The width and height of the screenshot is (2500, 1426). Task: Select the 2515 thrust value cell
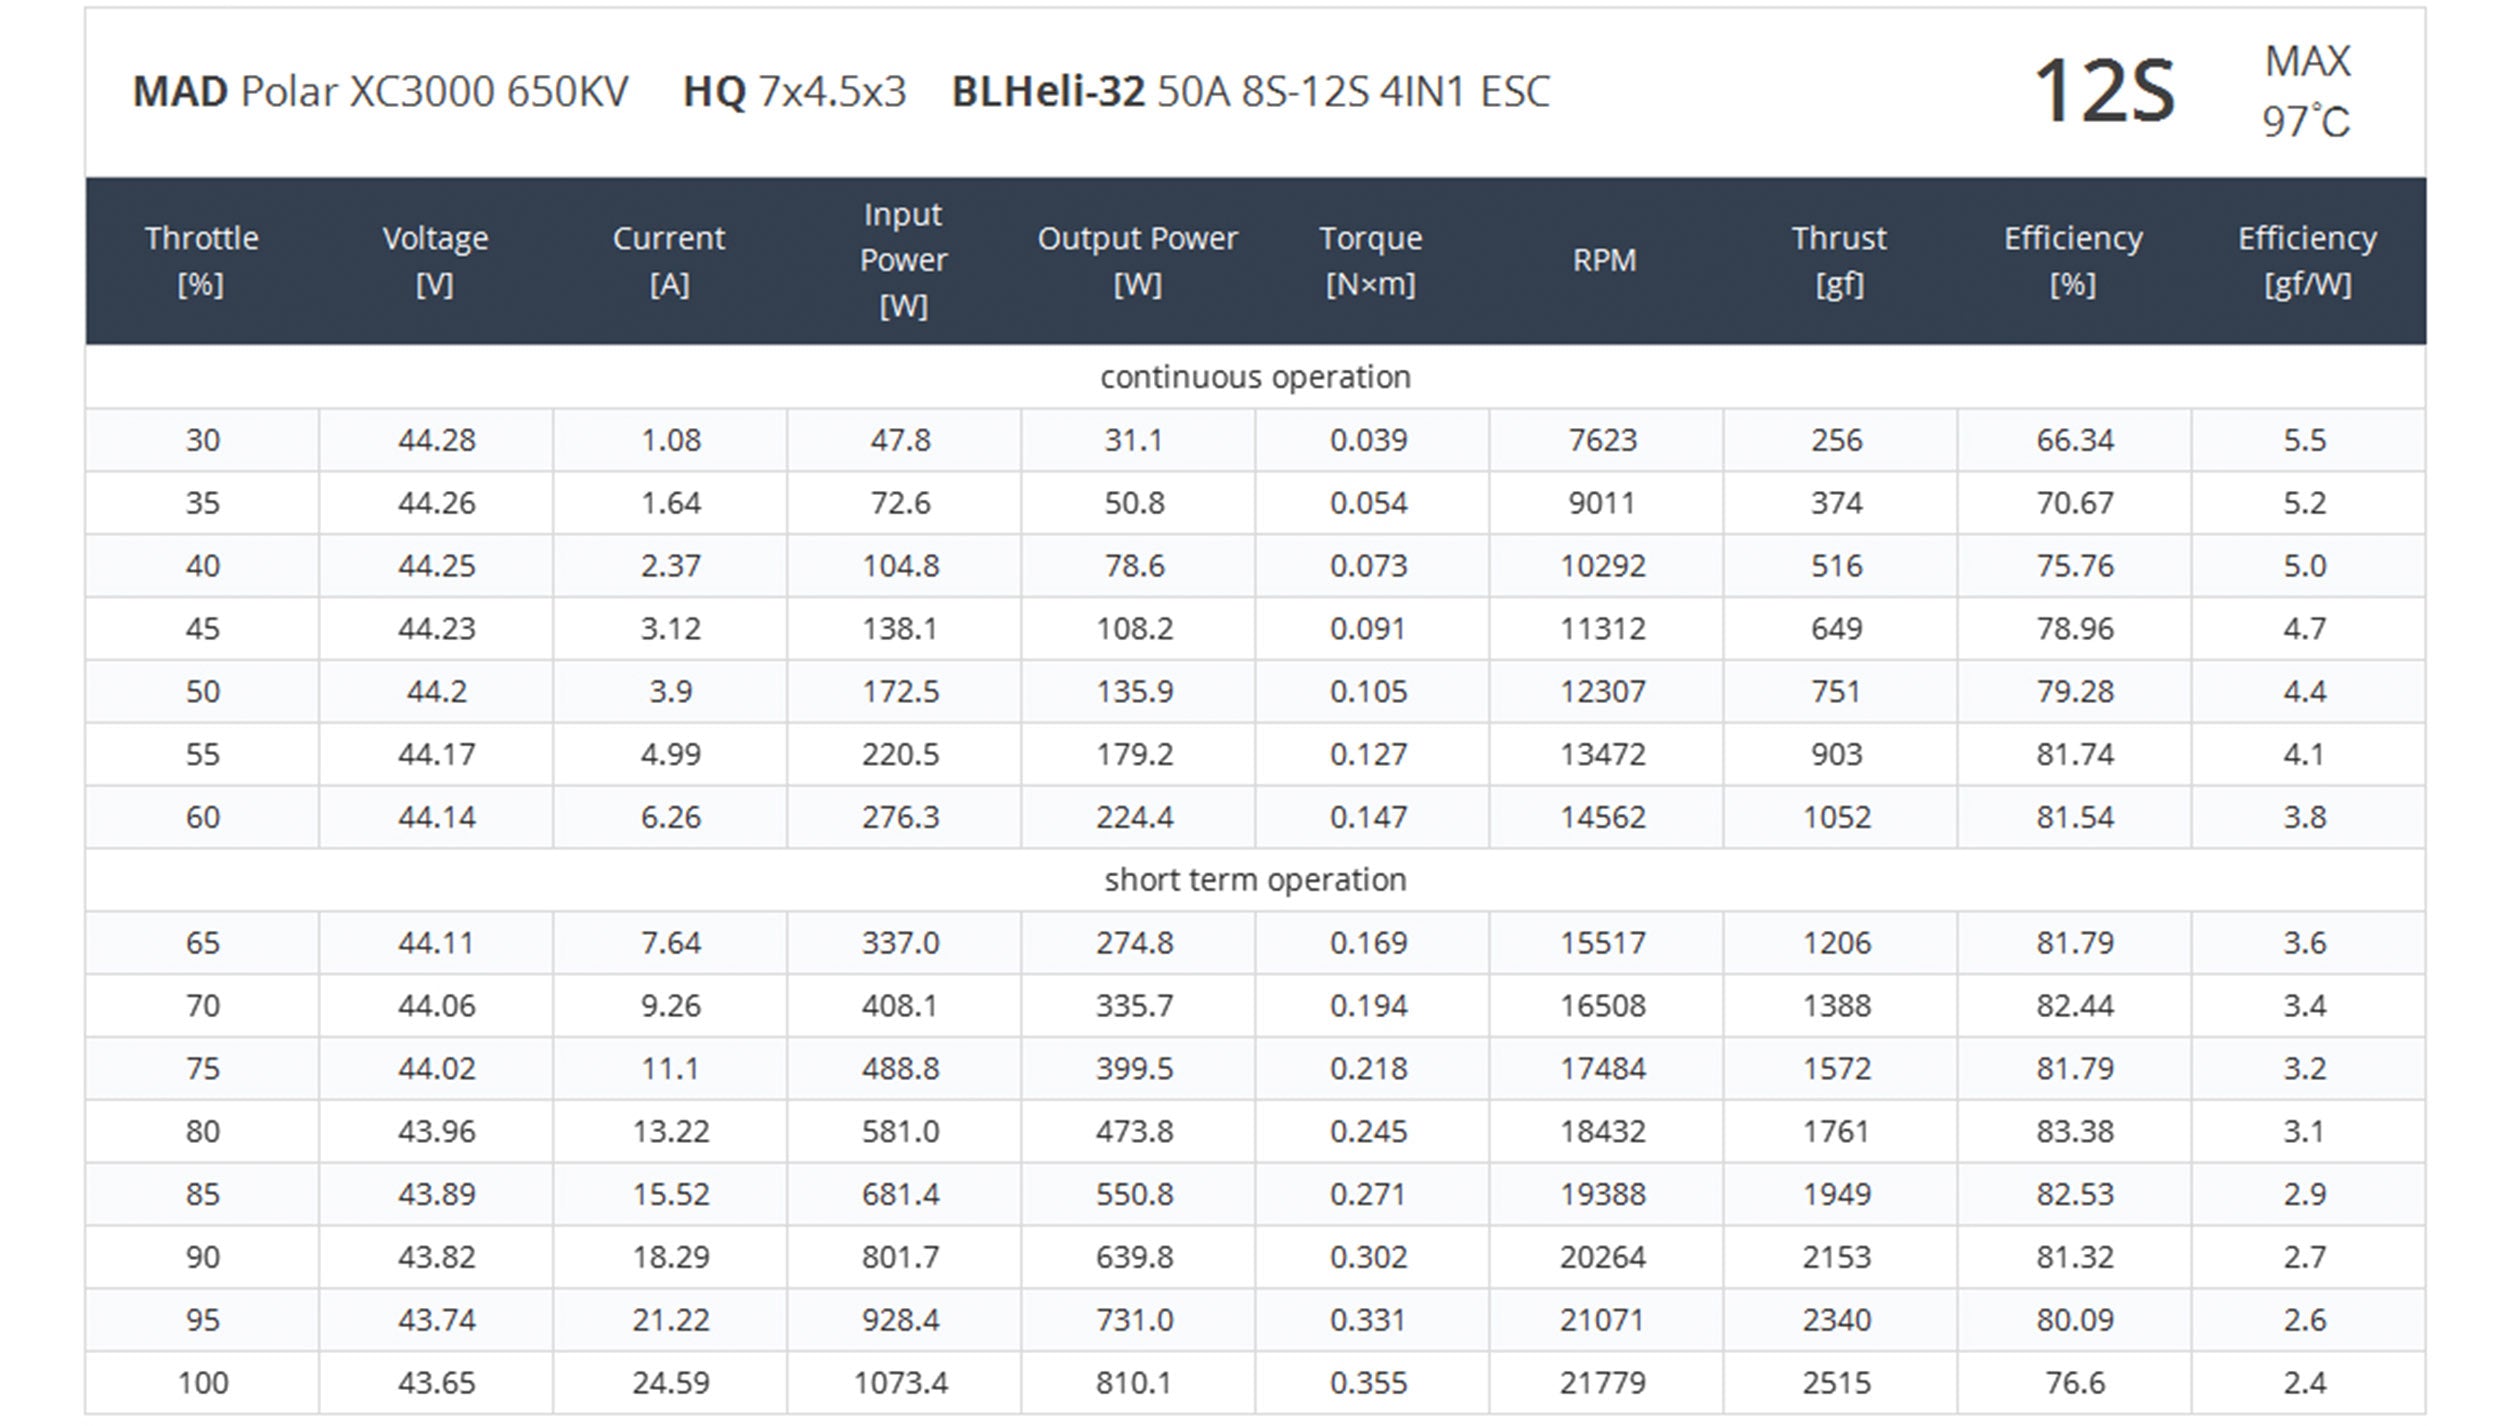tap(1837, 1383)
